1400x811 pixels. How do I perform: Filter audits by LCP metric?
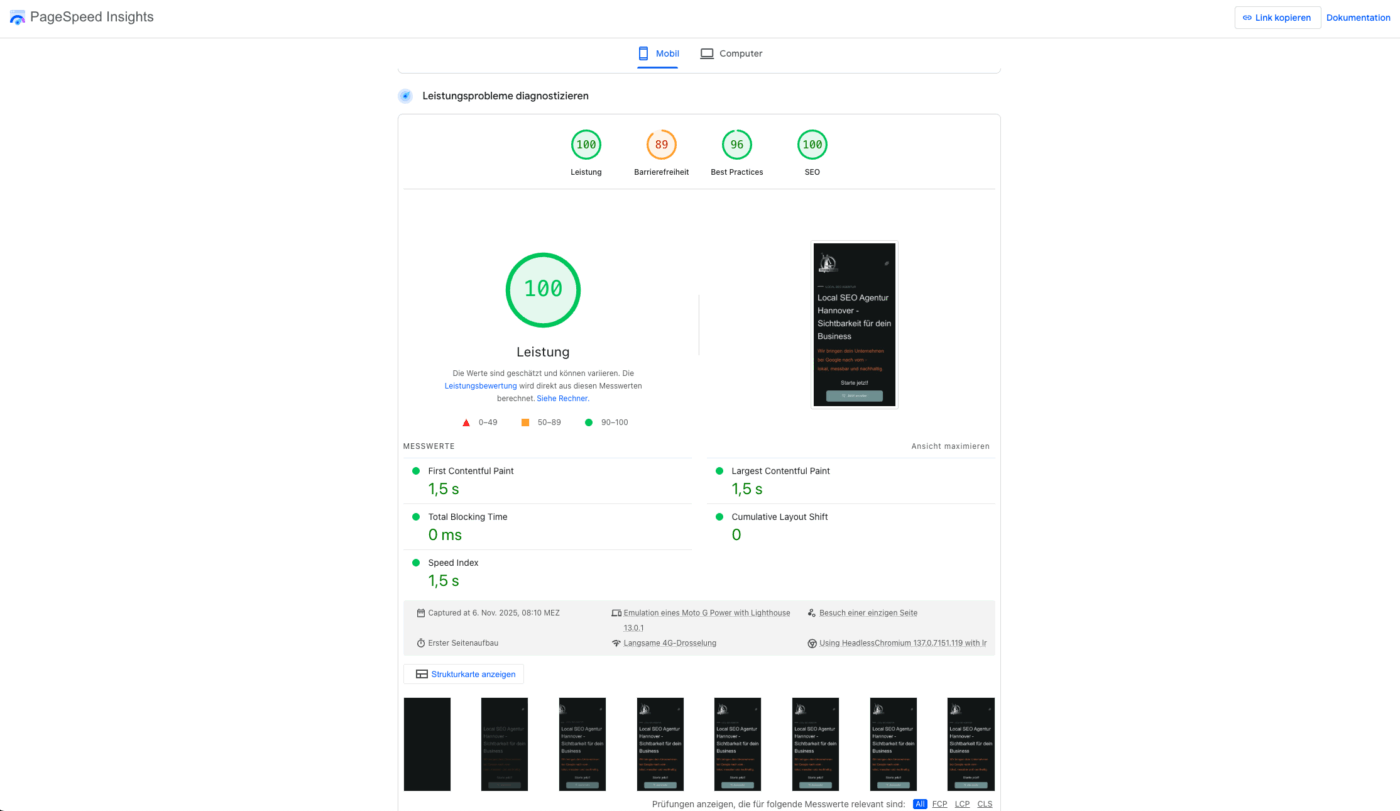[x=962, y=804]
